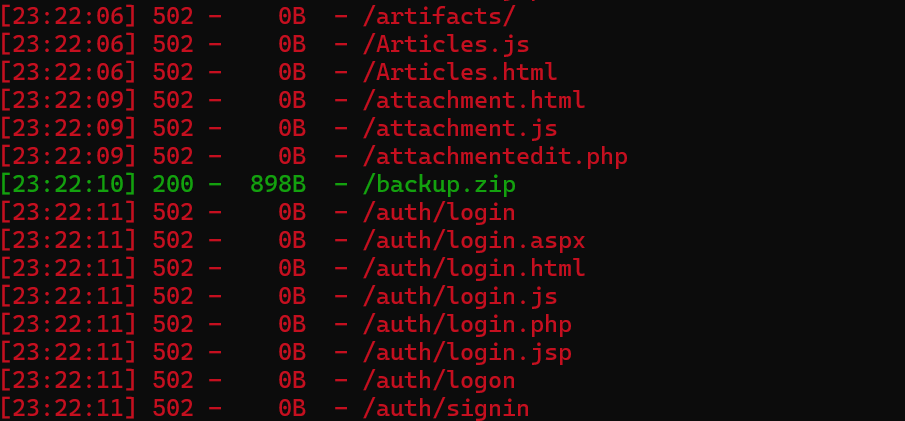This screenshot has width=905, height=421.
Task: Select the /attachment.js path
Action: pyautogui.click(x=460, y=129)
